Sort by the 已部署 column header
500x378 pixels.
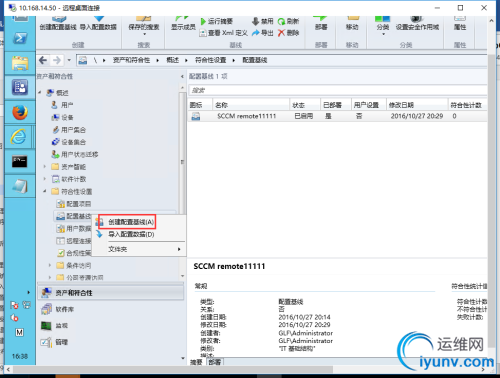point(335,105)
